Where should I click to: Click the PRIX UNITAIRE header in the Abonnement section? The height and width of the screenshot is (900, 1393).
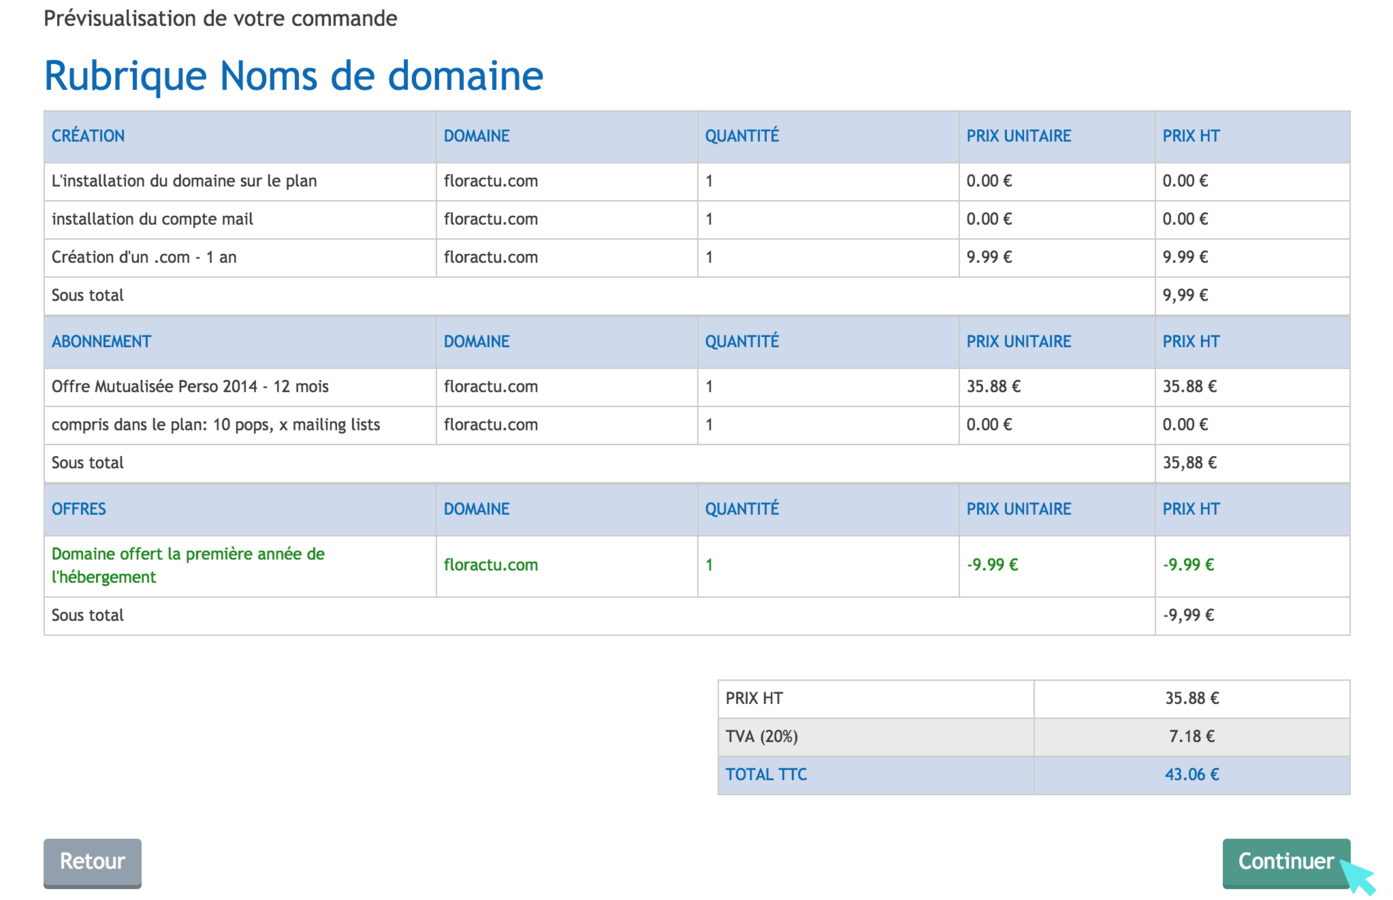click(1018, 342)
